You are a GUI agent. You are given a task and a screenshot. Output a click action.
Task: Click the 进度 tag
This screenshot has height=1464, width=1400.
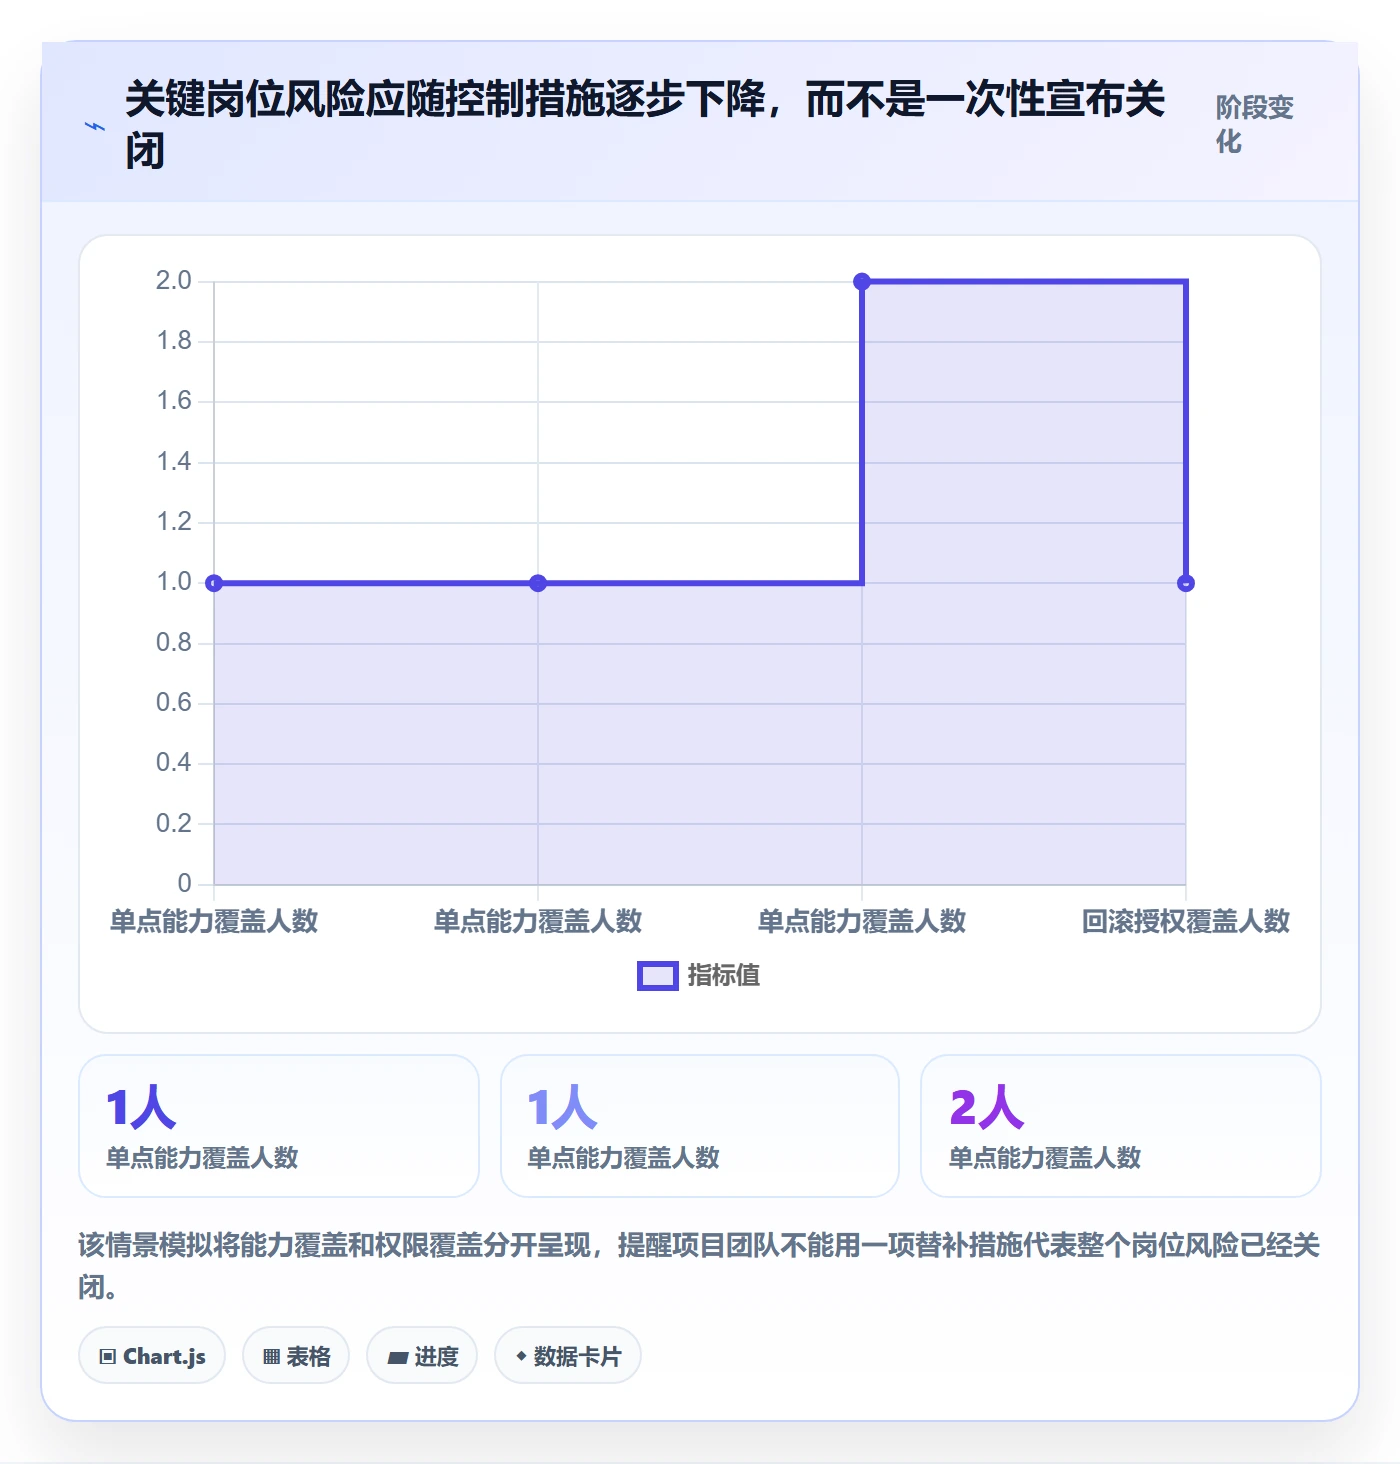point(422,1356)
